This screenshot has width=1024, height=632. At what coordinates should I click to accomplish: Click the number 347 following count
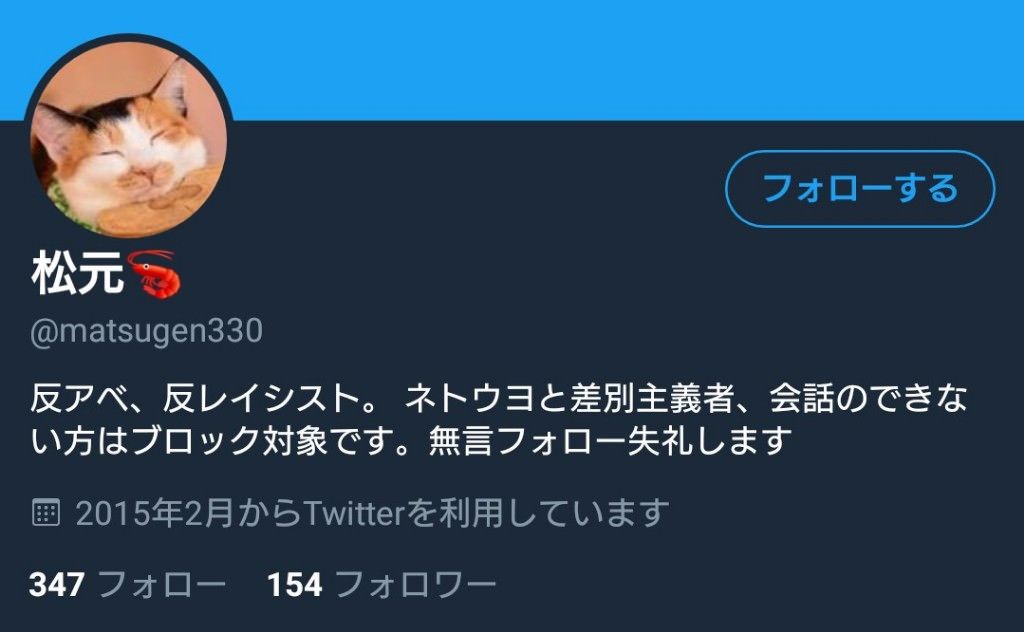57,584
